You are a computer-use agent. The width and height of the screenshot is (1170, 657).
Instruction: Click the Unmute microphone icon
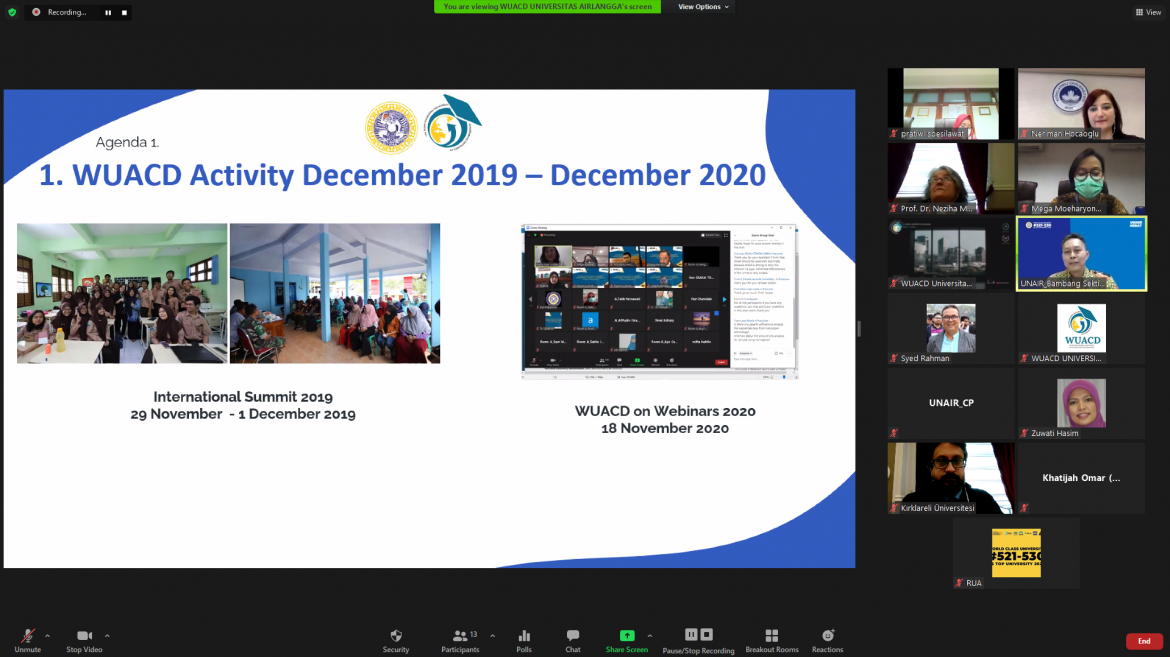[x=28, y=636]
